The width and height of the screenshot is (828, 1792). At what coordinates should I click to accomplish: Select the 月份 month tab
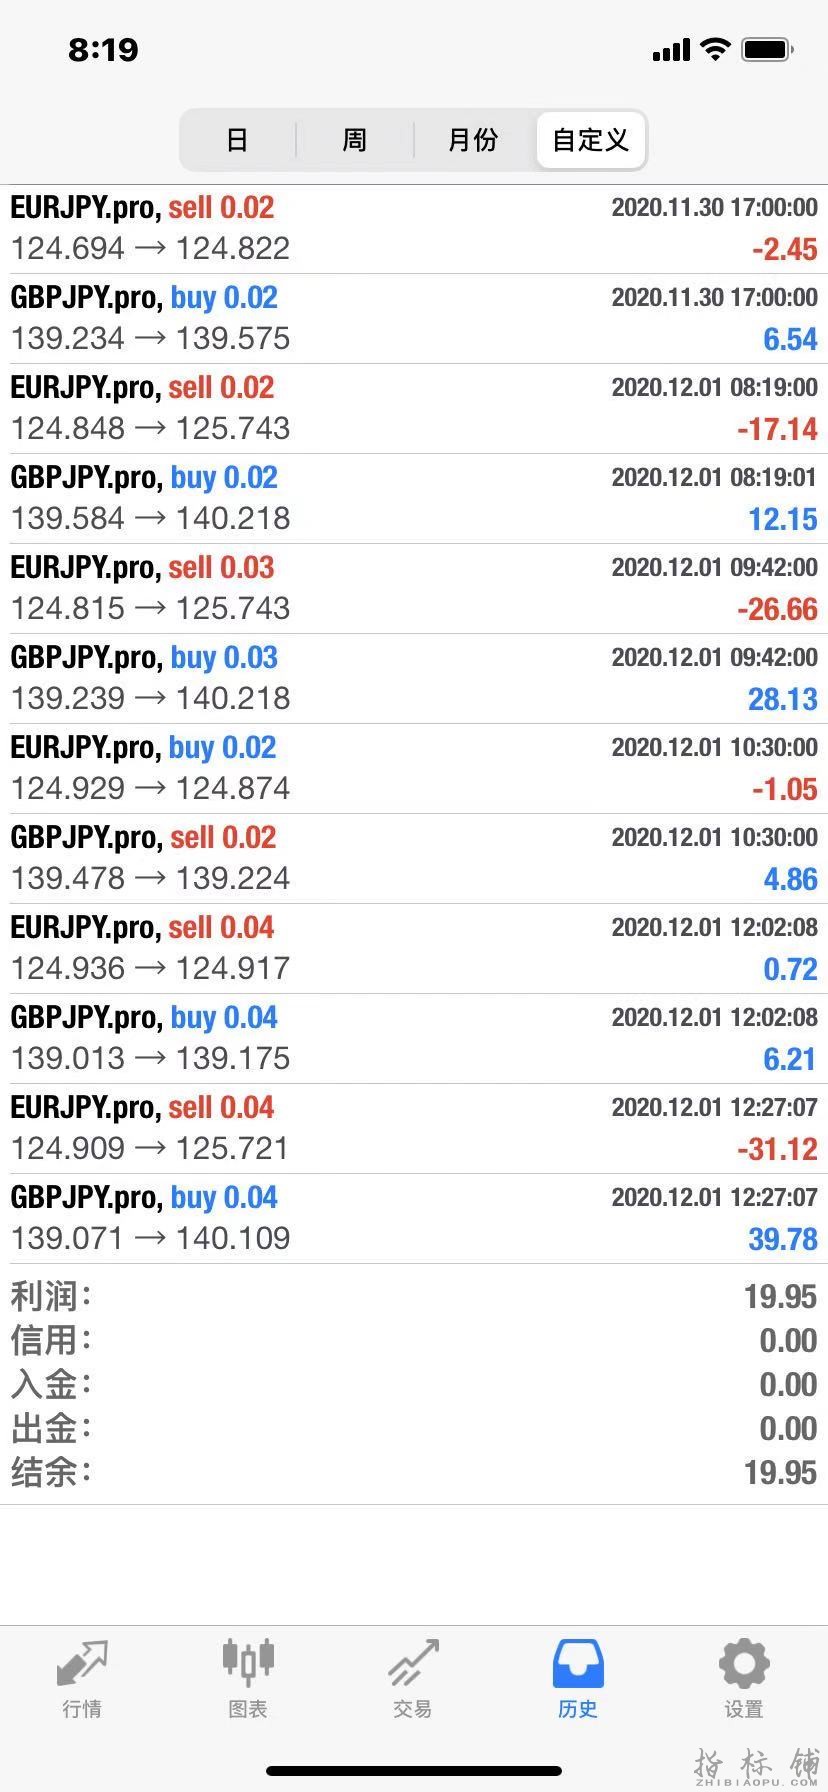point(473,140)
